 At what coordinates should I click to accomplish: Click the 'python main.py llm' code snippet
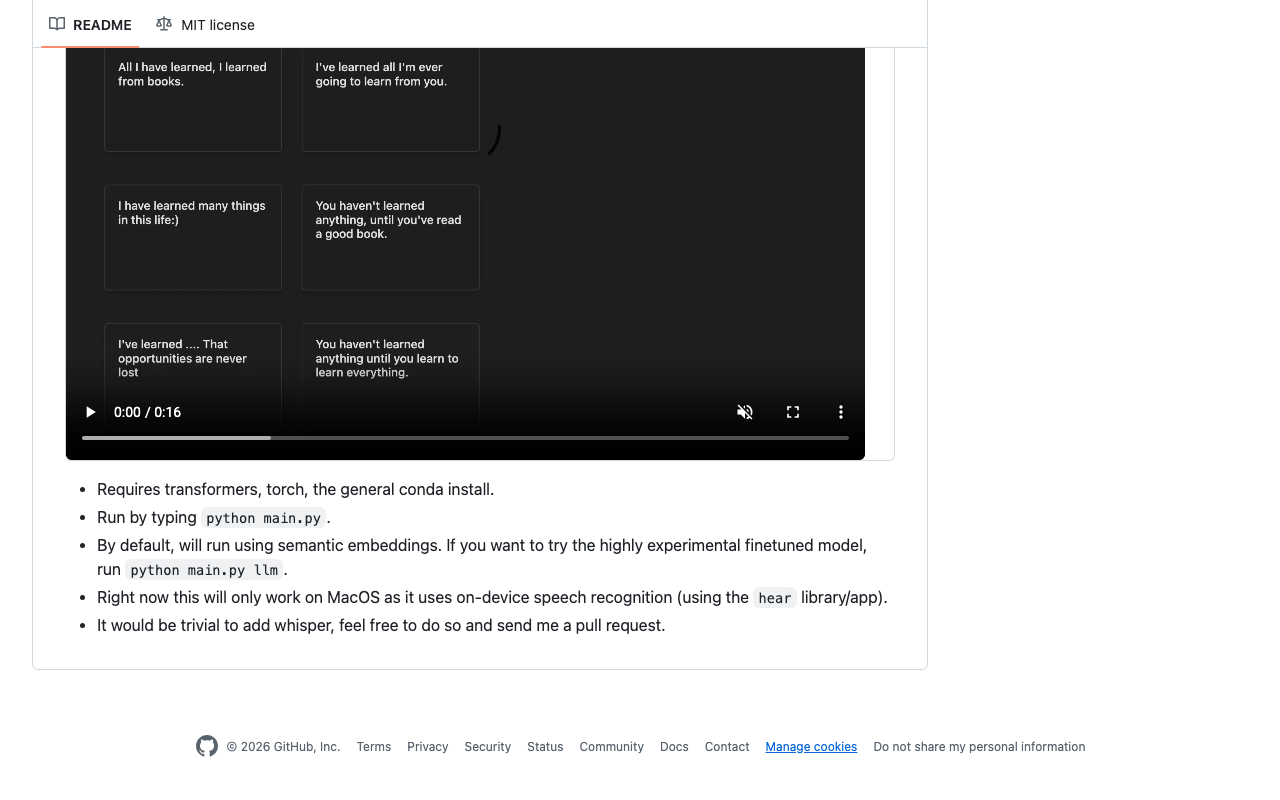(x=204, y=570)
